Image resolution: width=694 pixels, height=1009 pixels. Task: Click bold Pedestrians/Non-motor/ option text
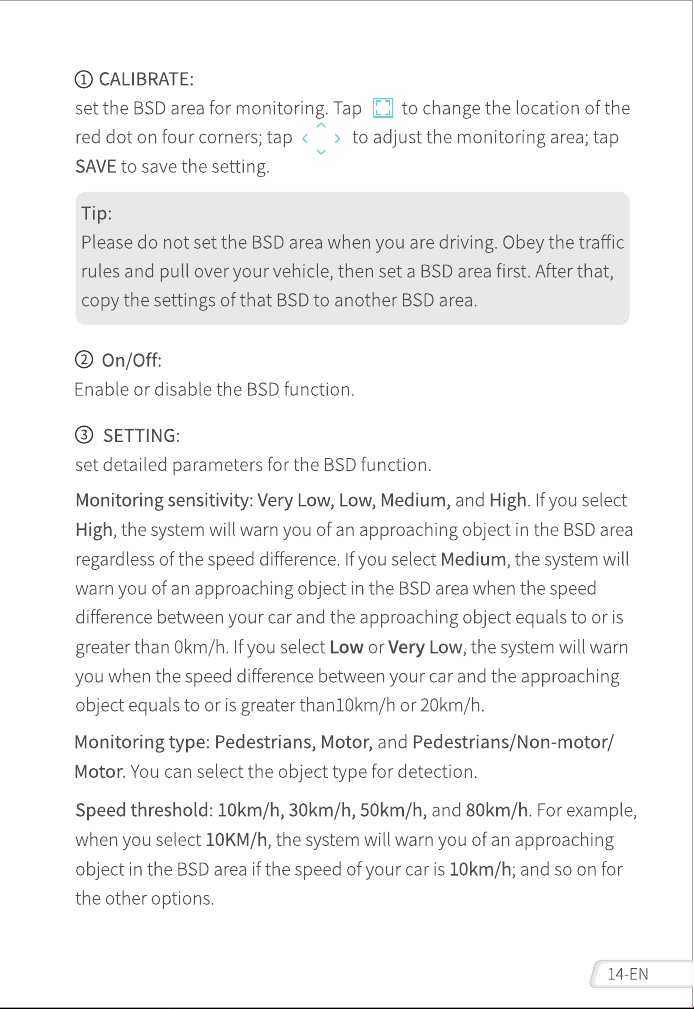click(513, 742)
